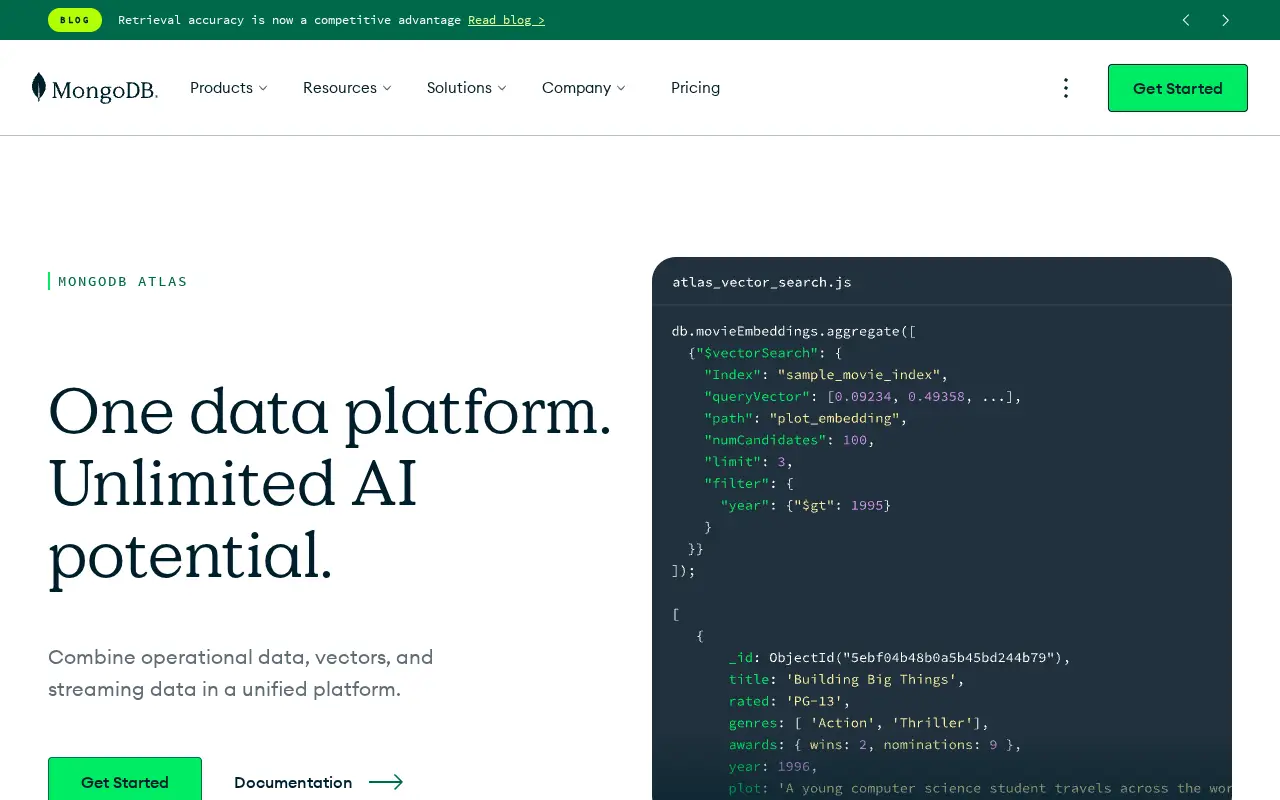Image resolution: width=1280 pixels, height=800 pixels.
Task: Open the Documentation link
Action: pyautogui.click(x=293, y=782)
